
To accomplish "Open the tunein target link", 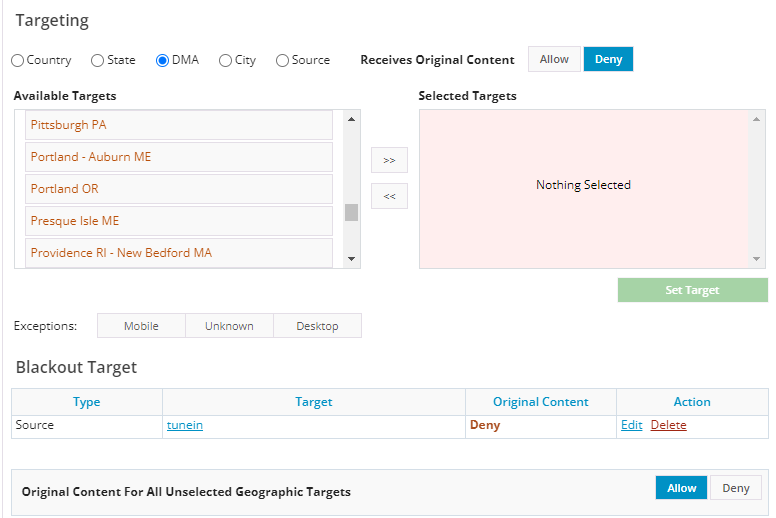I will pyautogui.click(x=185, y=425).
